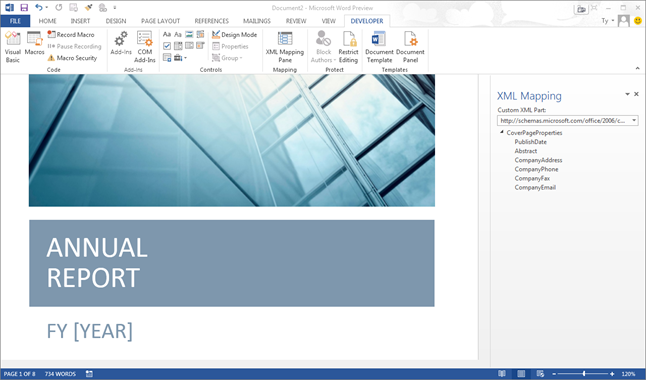Switch to Print Layout view
The width and height of the screenshot is (646, 380).
click(x=521, y=374)
